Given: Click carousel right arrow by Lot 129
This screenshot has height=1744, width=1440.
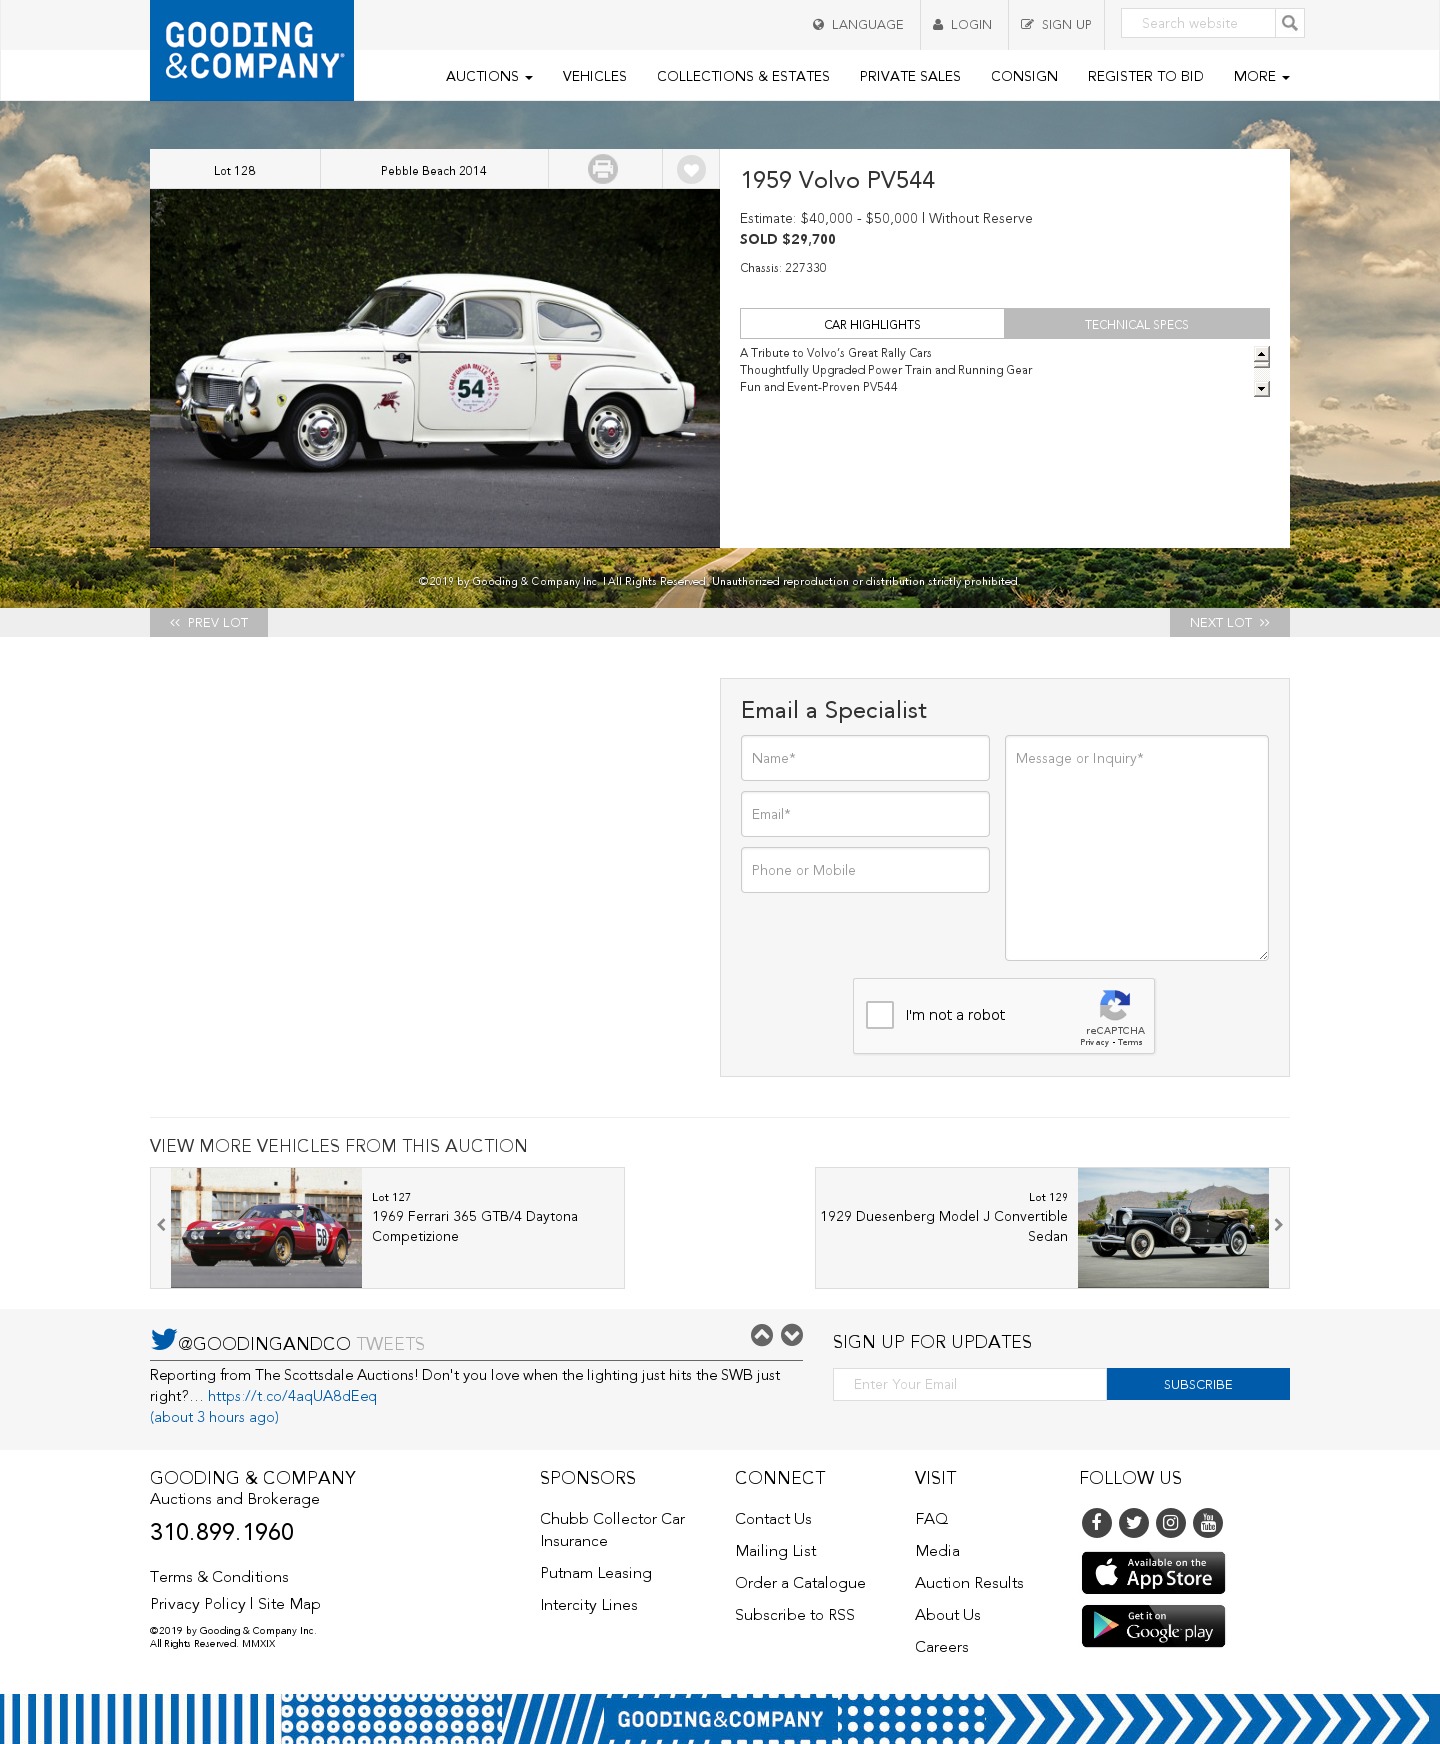Looking at the screenshot, I should point(1278,1225).
